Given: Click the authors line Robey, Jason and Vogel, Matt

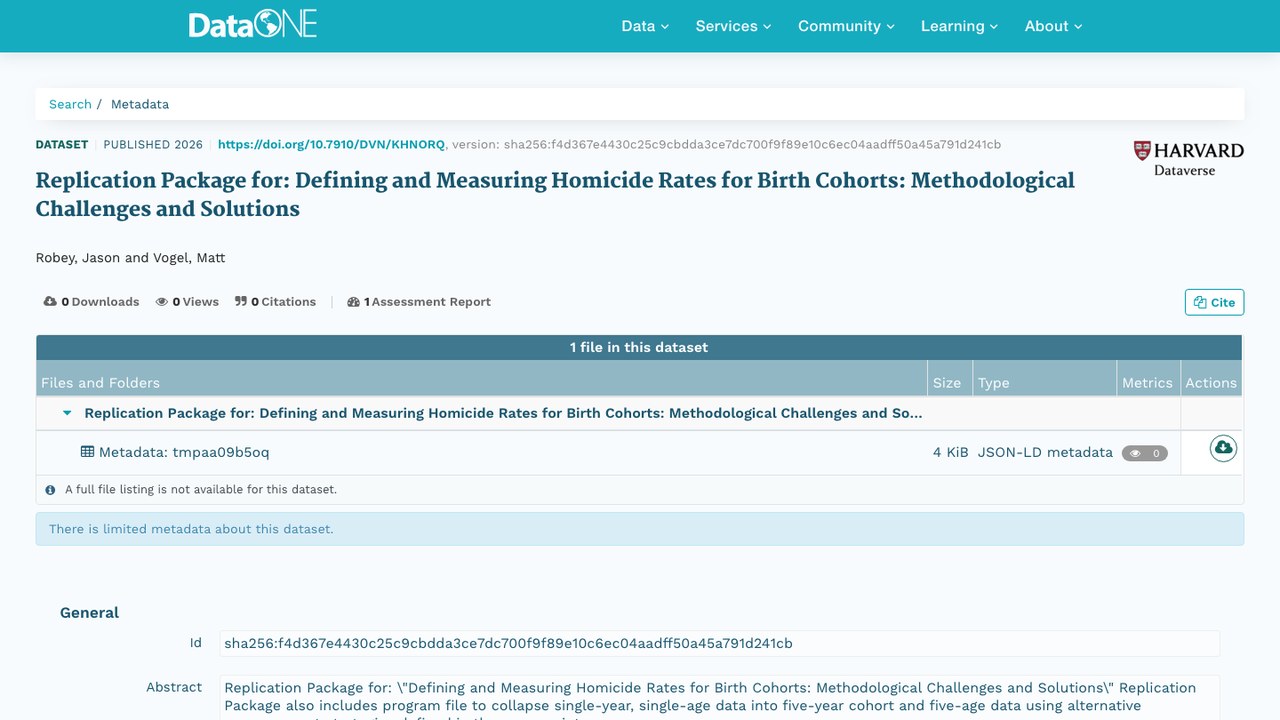Looking at the screenshot, I should tap(131, 258).
